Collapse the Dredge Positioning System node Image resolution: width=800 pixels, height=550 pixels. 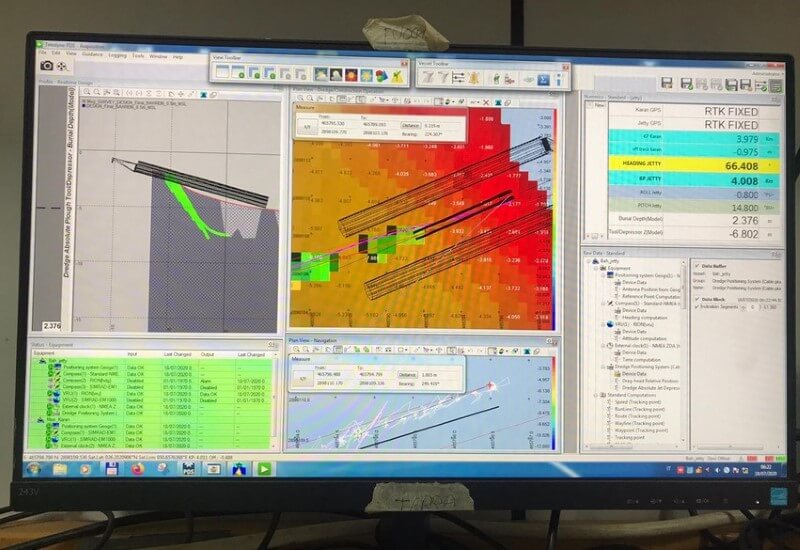(603, 366)
